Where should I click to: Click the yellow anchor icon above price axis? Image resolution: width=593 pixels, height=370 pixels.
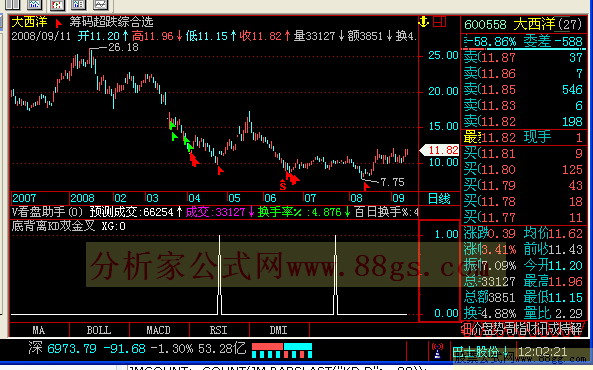tap(424, 22)
